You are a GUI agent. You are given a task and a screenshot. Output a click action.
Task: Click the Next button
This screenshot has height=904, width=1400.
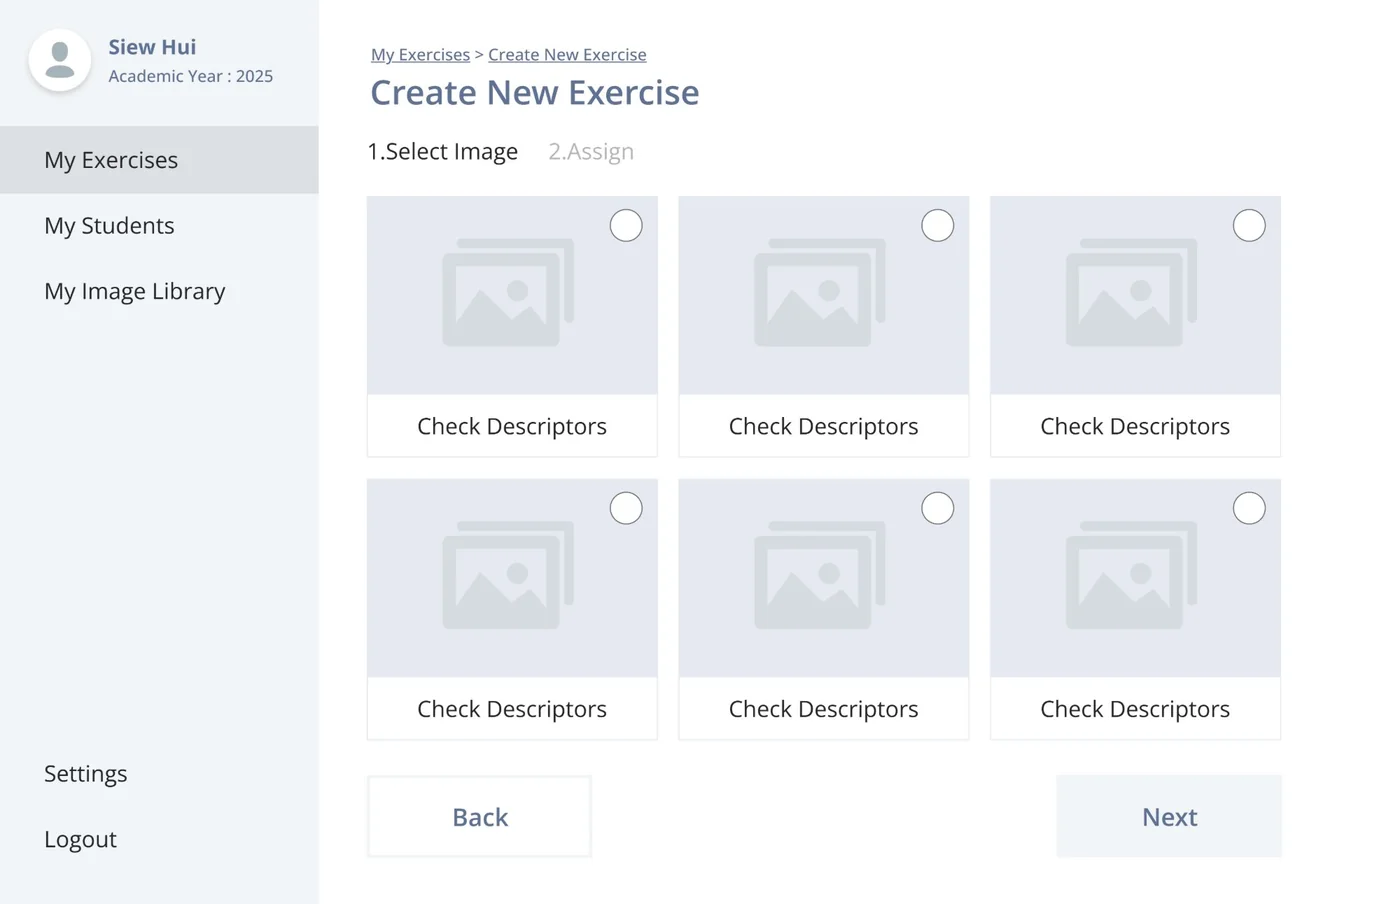pyautogui.click(x=1169, y=817)
